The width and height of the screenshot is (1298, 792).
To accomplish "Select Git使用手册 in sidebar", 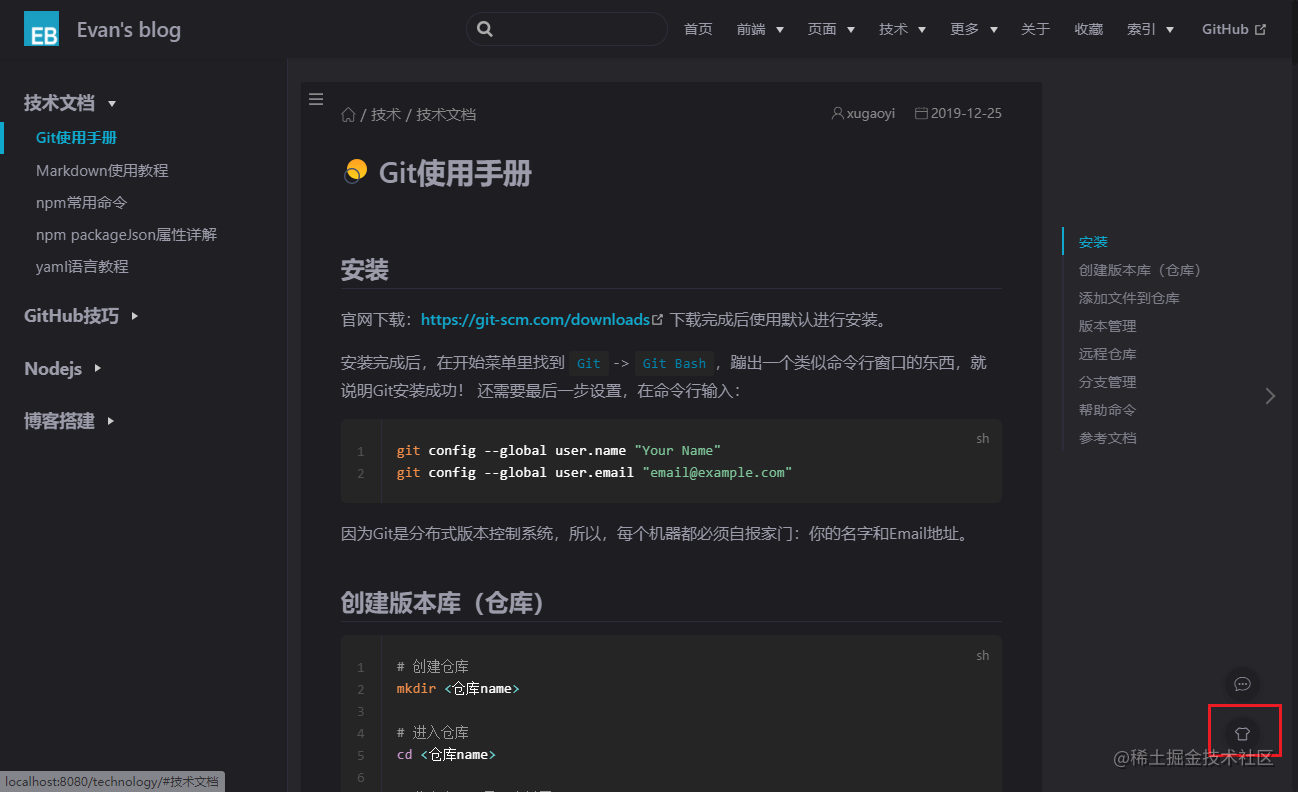I will point(76,138).
